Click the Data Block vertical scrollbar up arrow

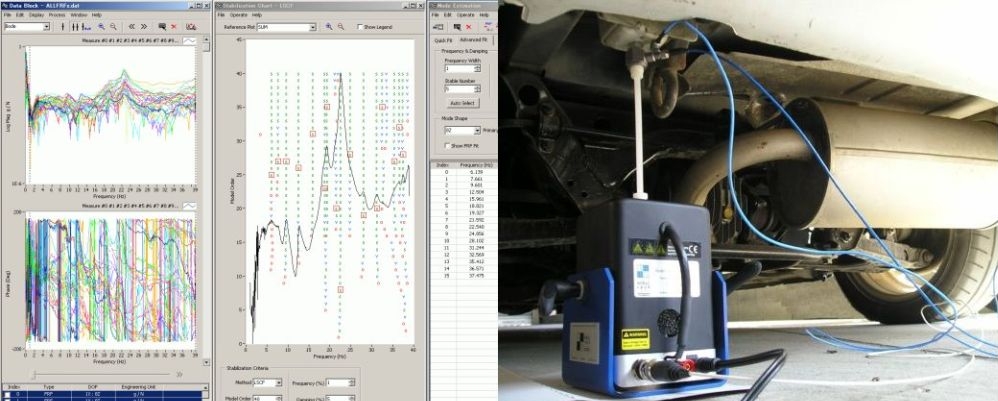click(206, 39)
